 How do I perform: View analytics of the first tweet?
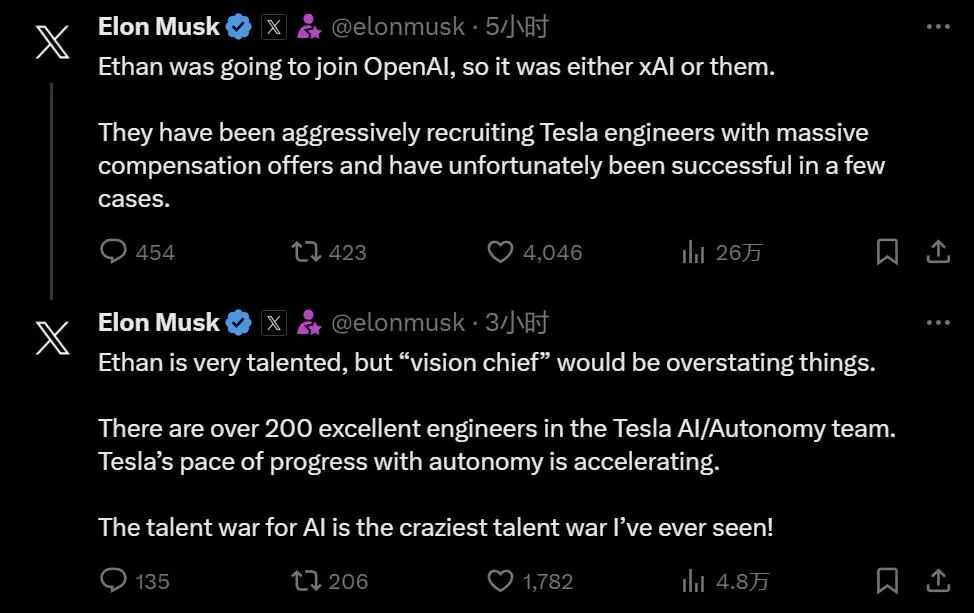(x=693, y=252)
